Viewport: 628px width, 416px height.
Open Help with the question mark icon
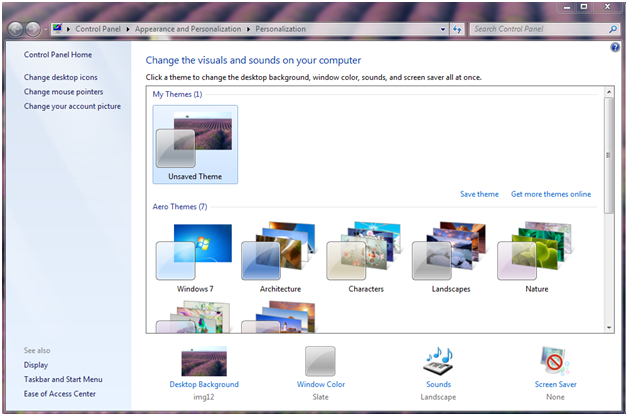point(615,48)
